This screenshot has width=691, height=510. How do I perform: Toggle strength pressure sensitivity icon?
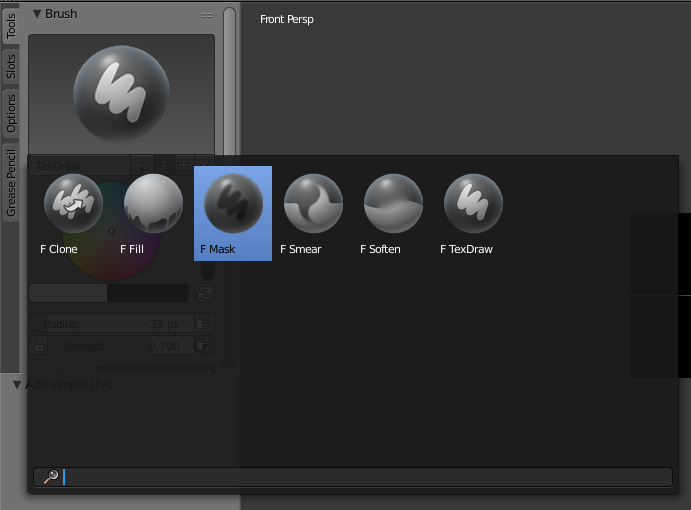[x=204, y=346]
